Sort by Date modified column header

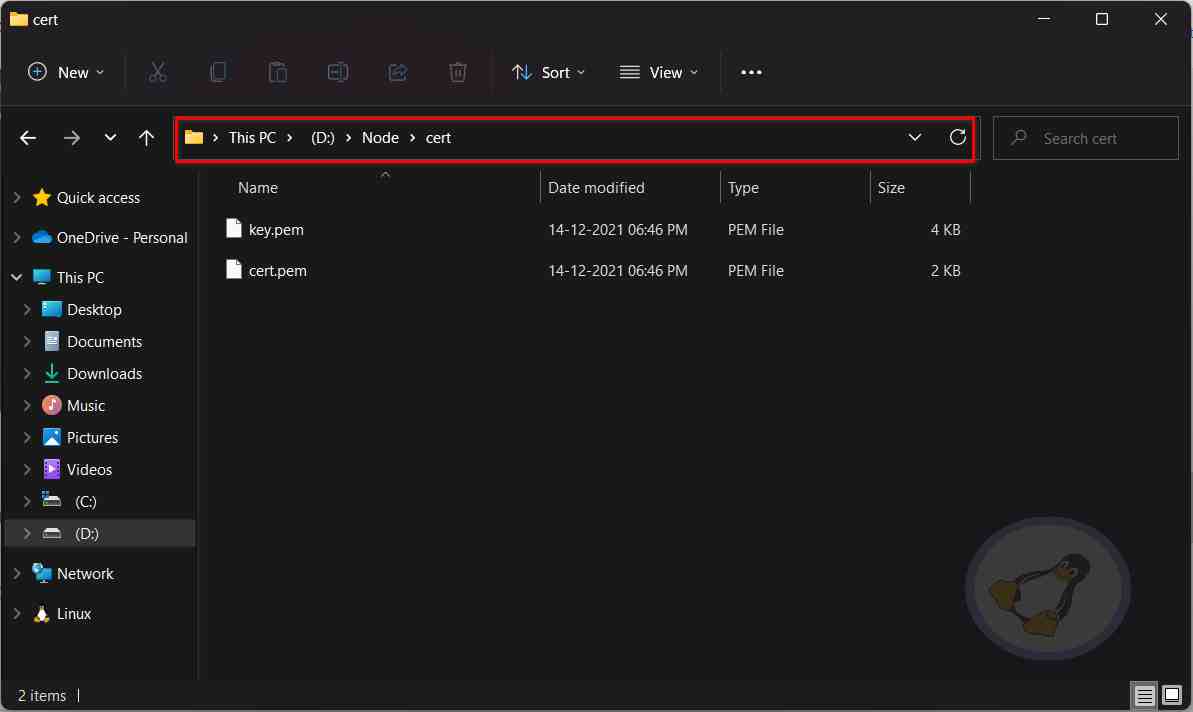pyautogui.click(x=596, y=187)
